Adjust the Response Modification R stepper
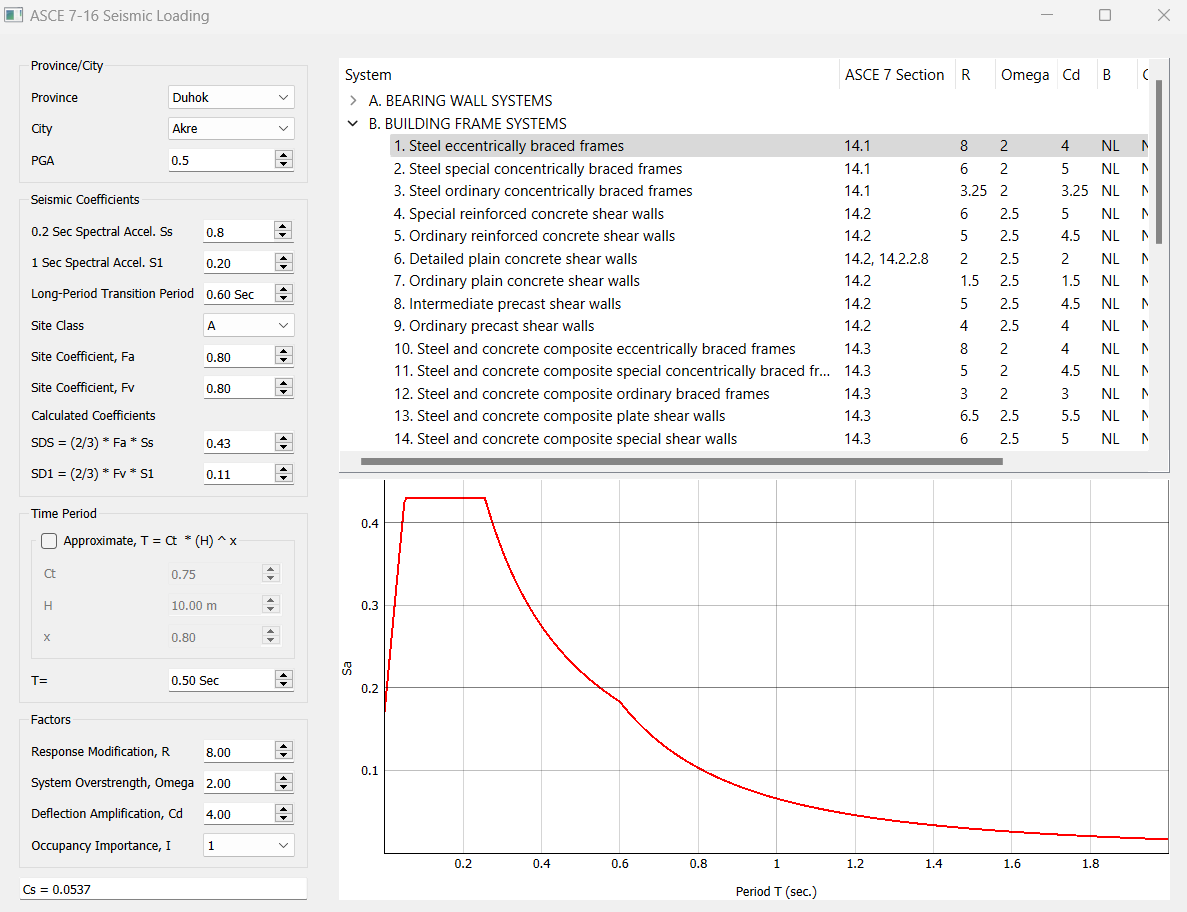Viewport: 1187px width, 912px height. click(x=283, y=752)
